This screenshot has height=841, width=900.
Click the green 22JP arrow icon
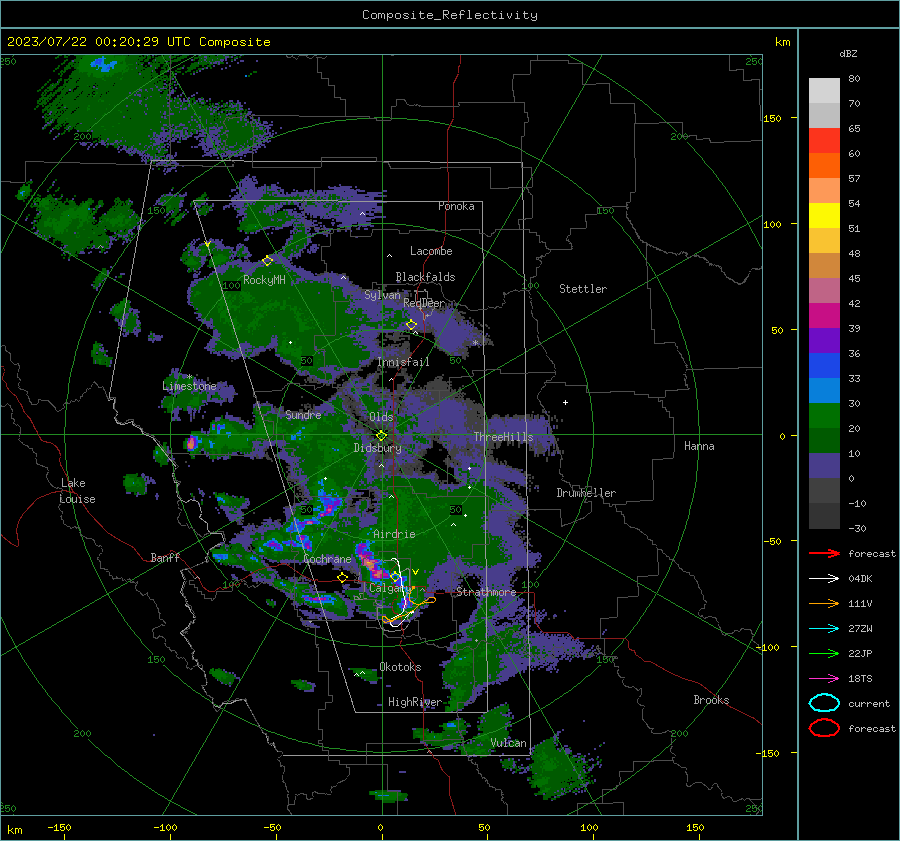coord(824,653)
